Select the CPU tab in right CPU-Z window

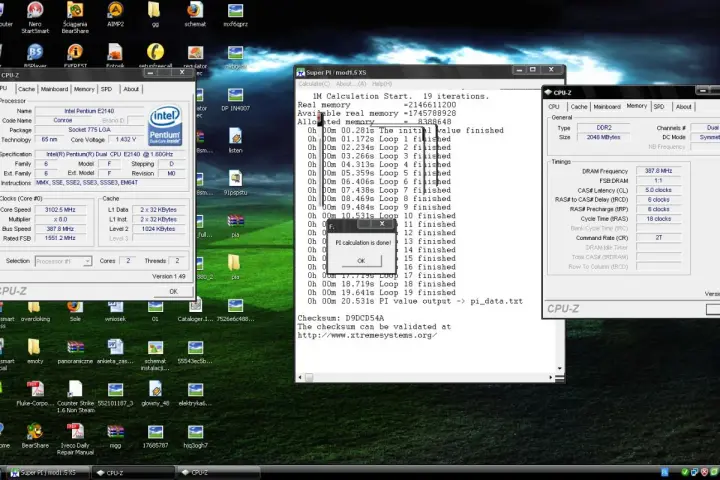point(554,107)
